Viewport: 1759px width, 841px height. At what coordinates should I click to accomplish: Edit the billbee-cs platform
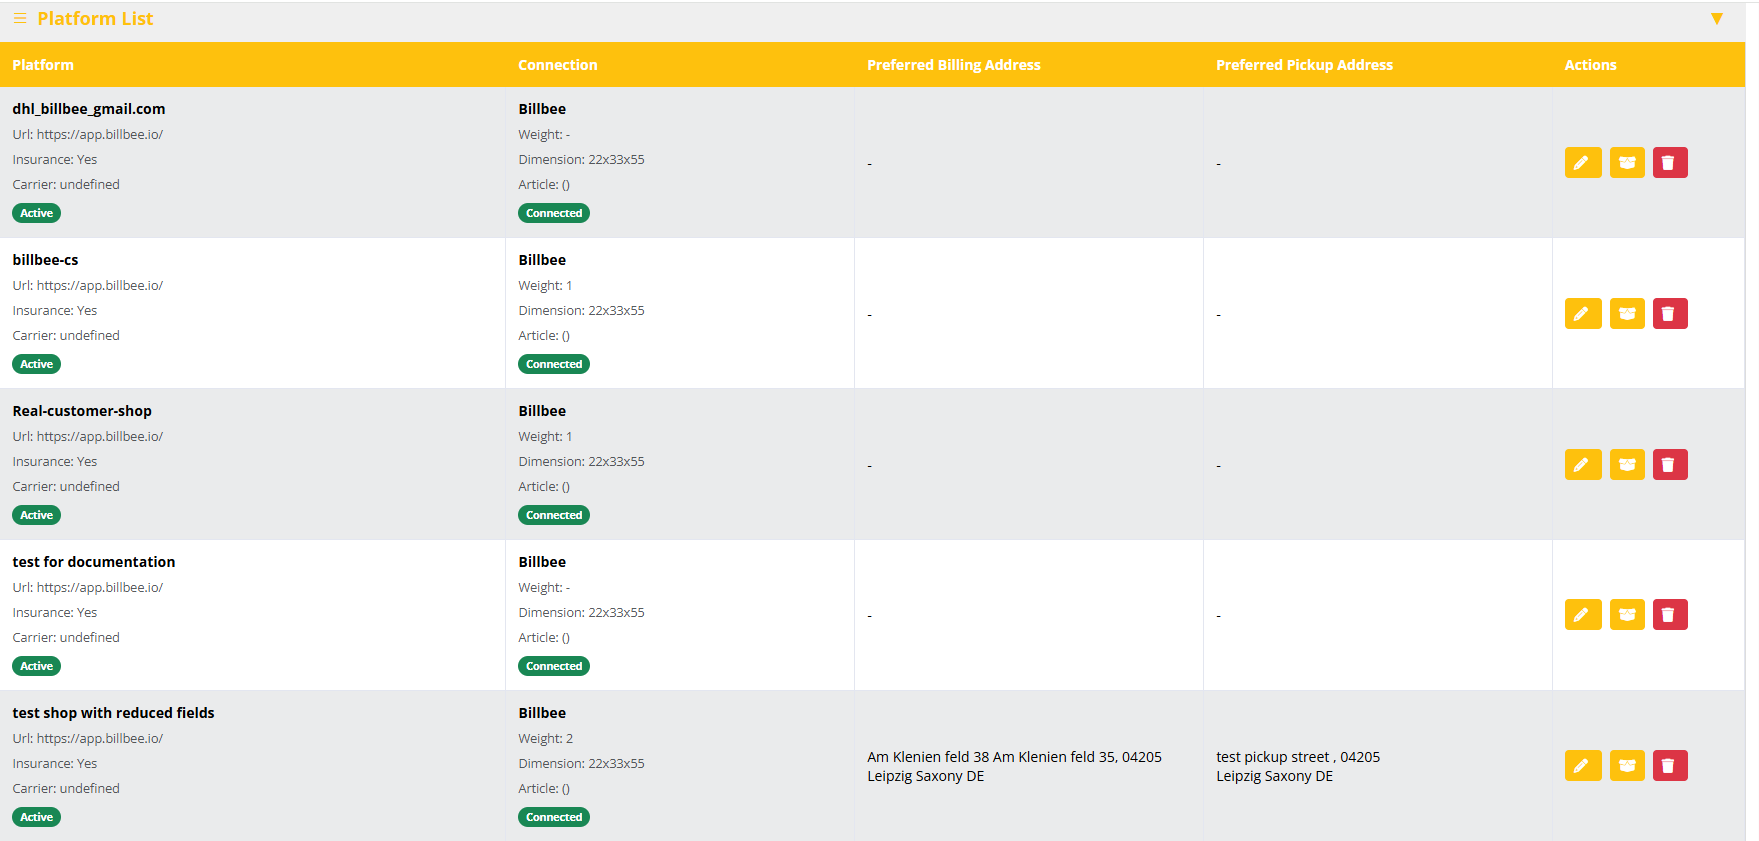tap(1582, 313)
